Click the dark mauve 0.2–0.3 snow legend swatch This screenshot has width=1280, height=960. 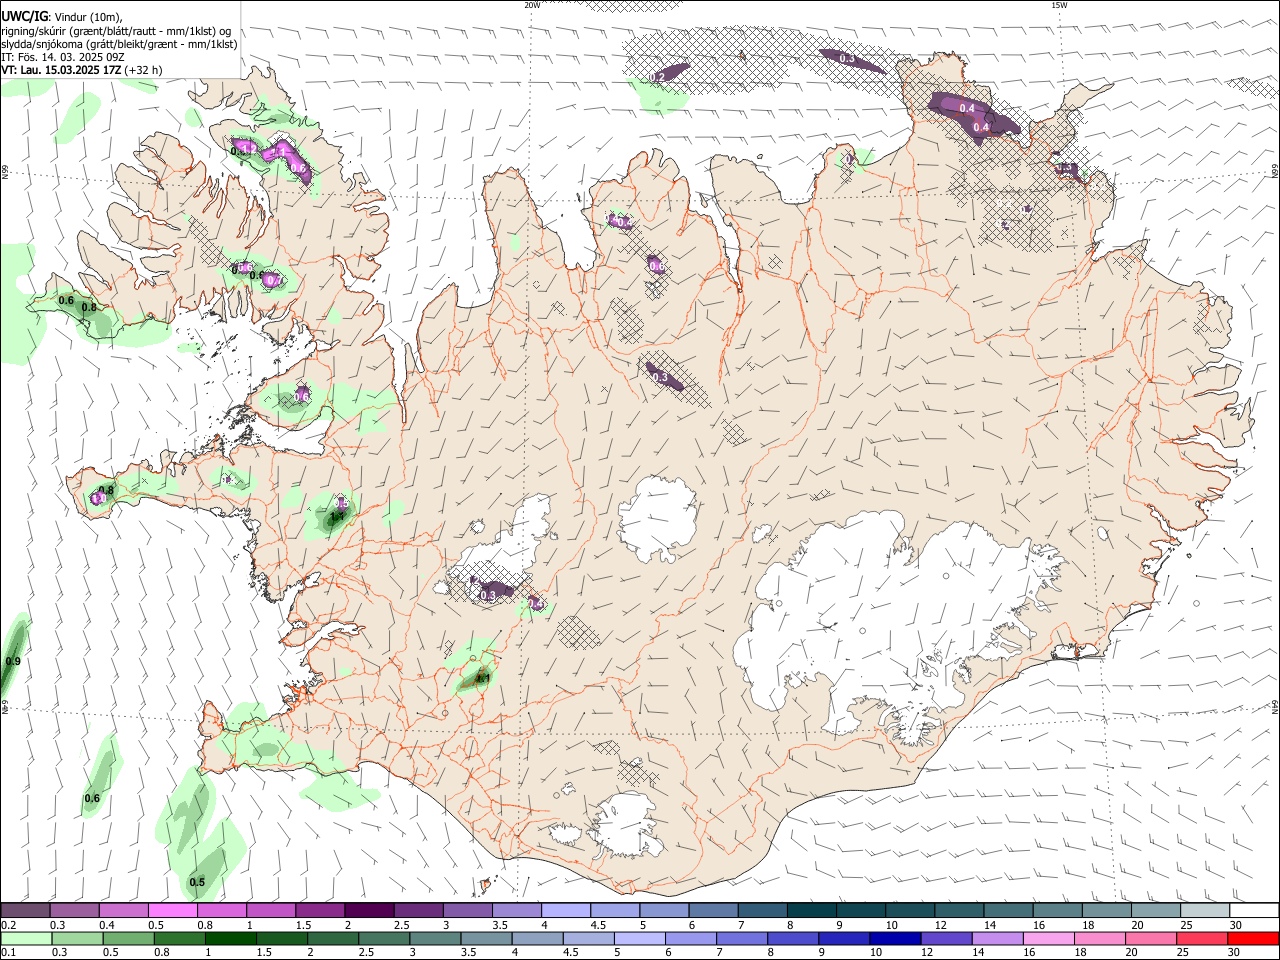25,911
